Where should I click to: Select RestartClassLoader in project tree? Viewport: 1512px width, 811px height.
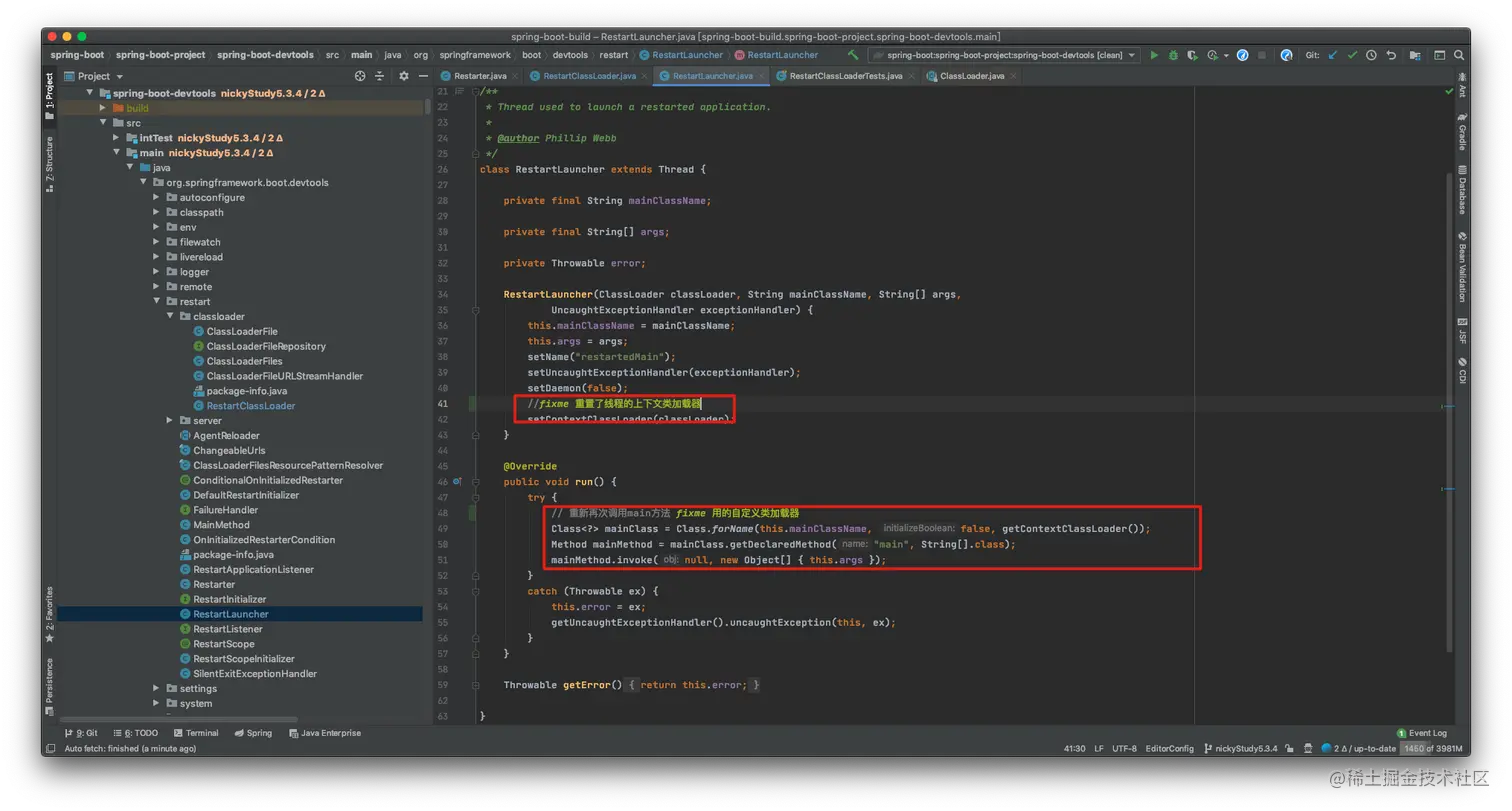pos(250,406)
